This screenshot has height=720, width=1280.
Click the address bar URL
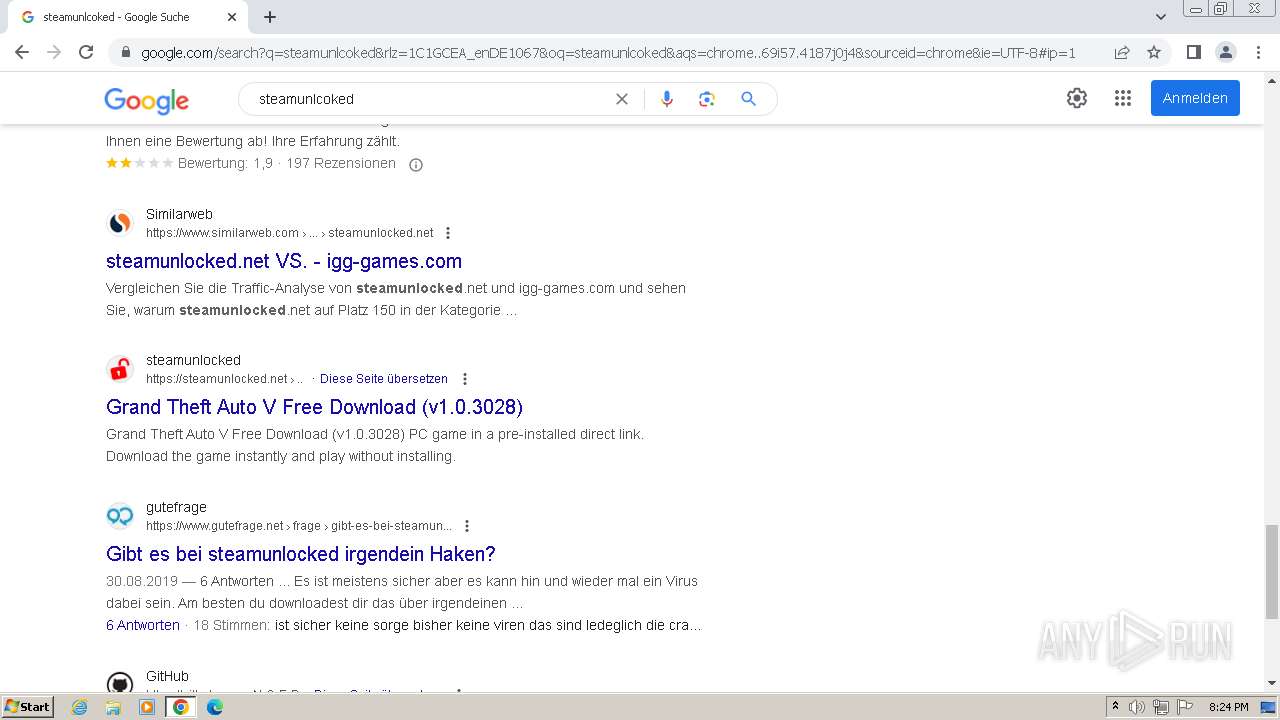pos(608,53)
